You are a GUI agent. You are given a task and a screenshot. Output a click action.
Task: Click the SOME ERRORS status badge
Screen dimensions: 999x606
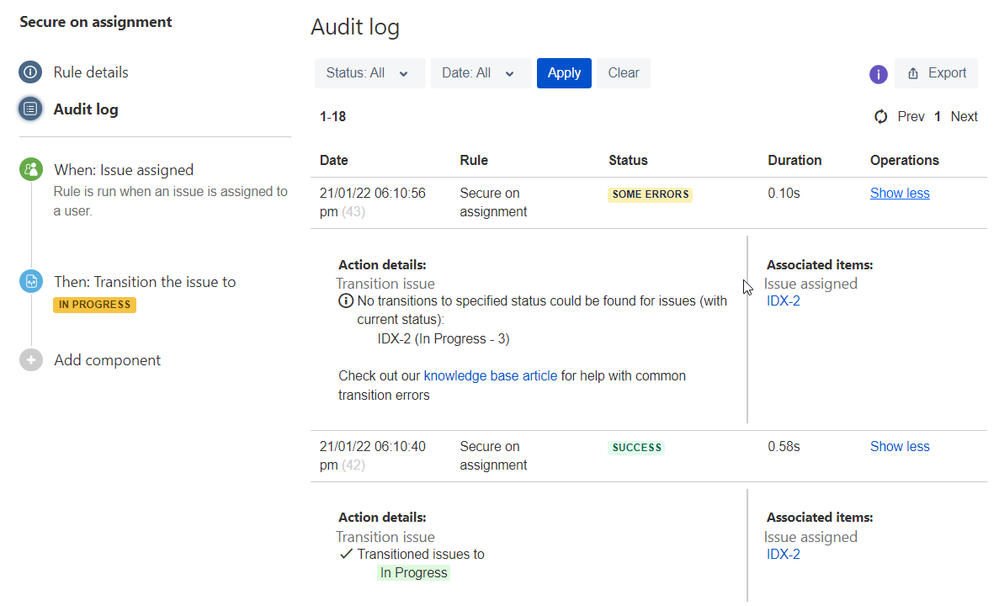pos(650,194)
